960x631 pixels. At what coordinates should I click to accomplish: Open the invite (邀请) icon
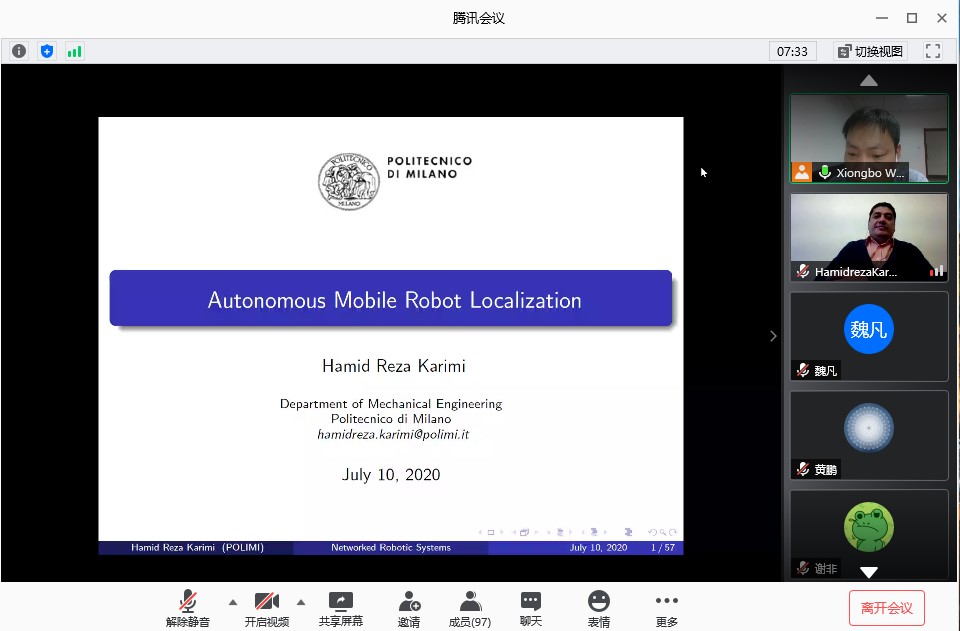tap(408, 607)
